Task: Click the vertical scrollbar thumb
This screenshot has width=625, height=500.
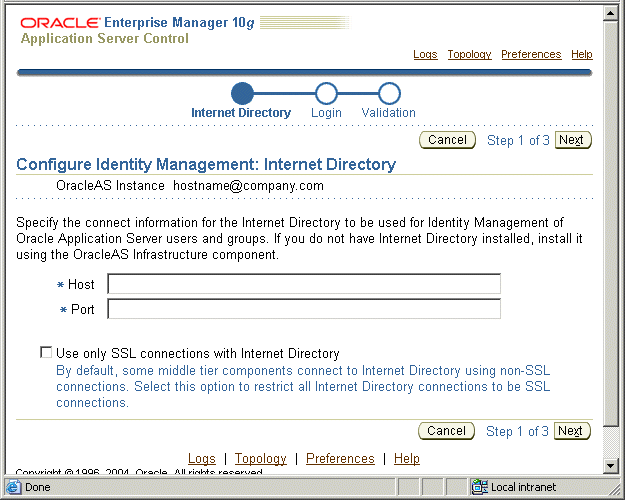Action: point(611,224)
